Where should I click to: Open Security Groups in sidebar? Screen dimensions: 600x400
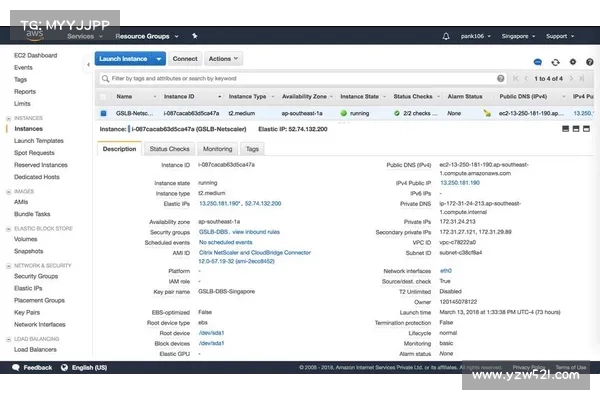click(x=36, y=276)
